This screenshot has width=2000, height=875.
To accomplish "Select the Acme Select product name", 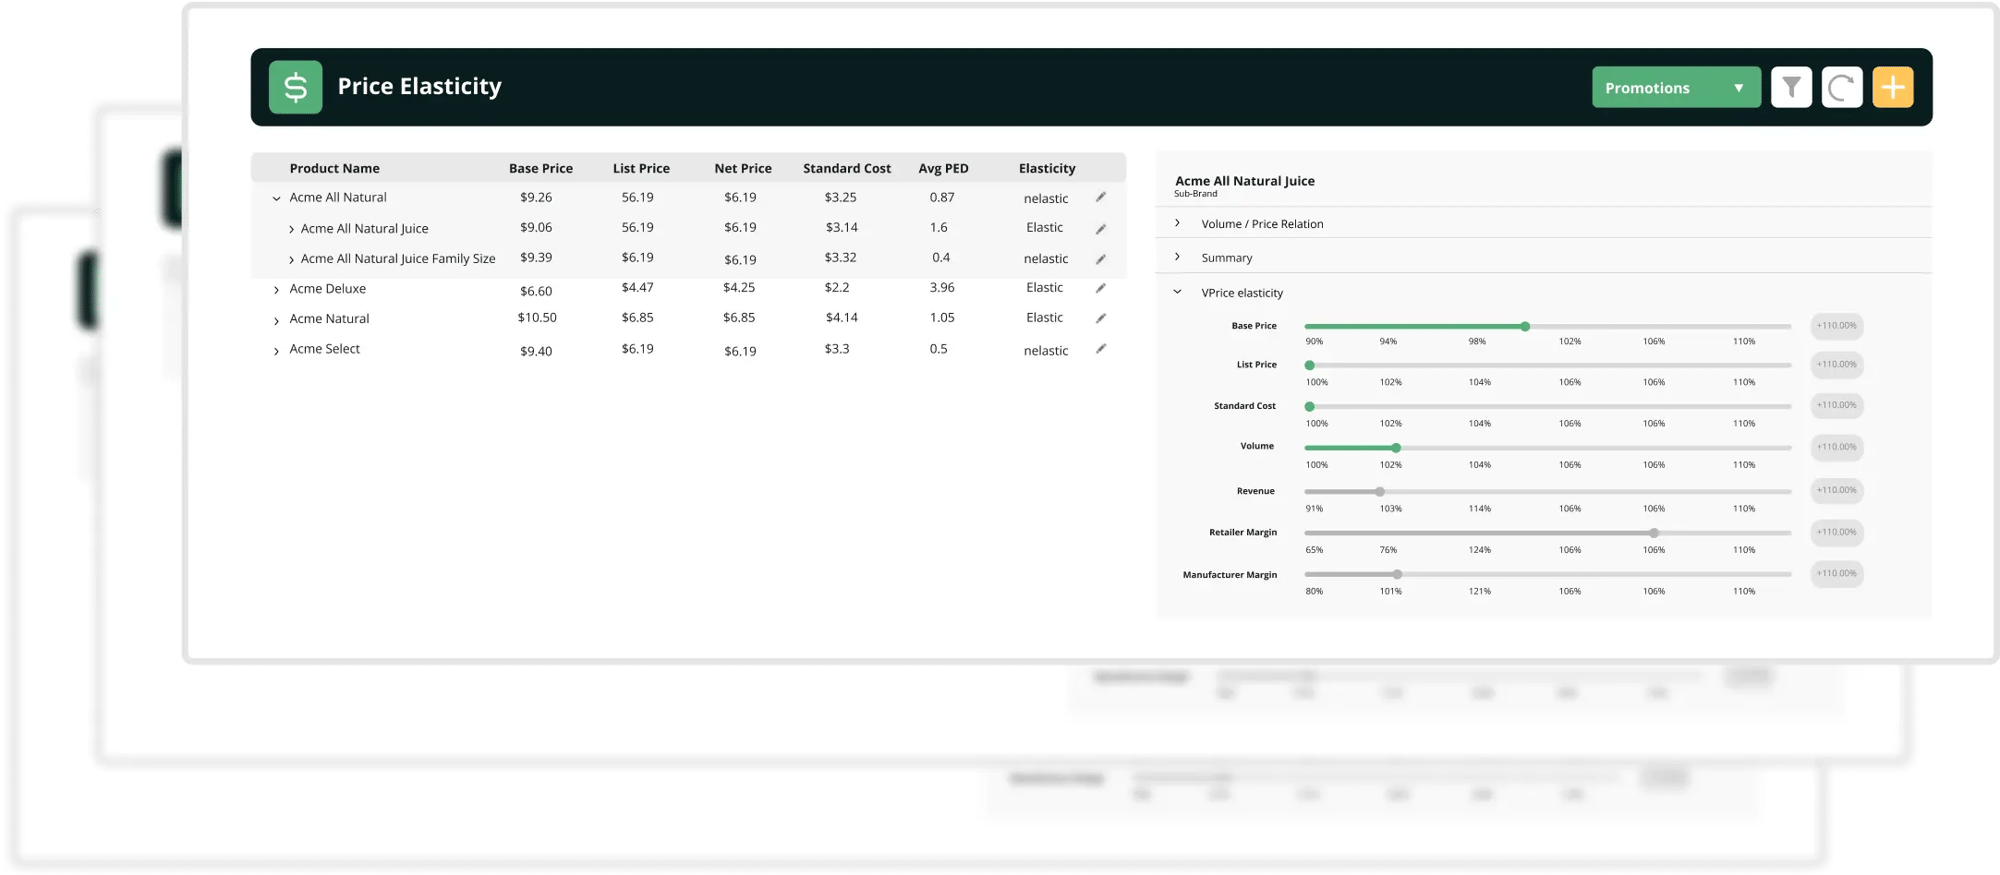I will pos(325,349).
